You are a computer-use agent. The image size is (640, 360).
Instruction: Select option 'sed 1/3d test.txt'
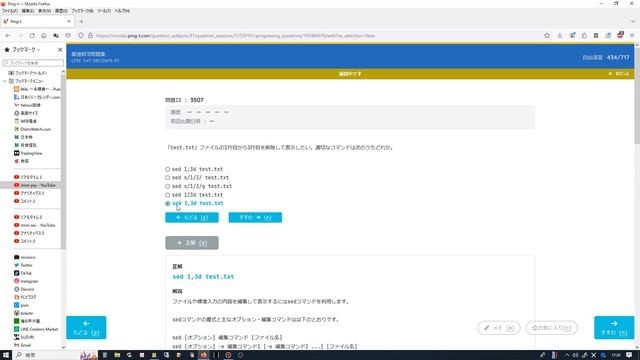[167, 195]
